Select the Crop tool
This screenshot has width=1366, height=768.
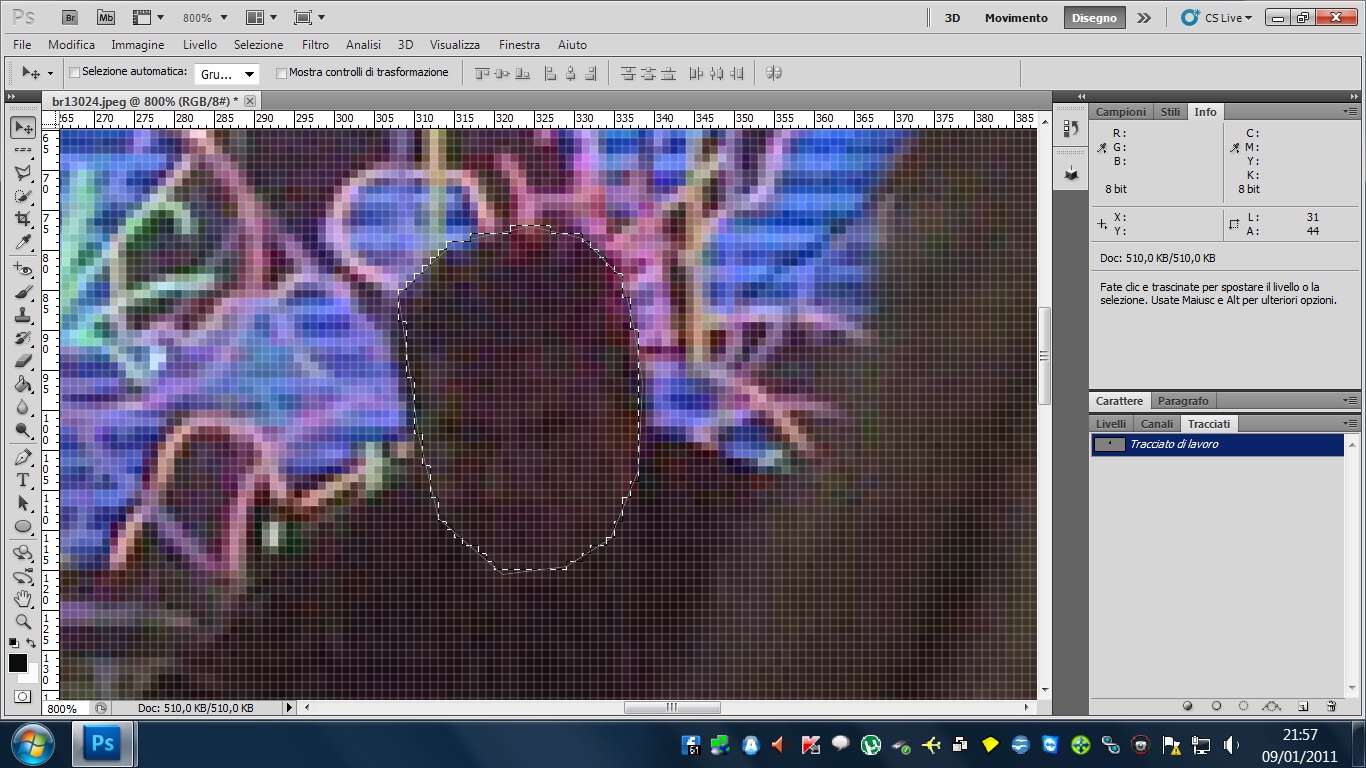point(23,220)
